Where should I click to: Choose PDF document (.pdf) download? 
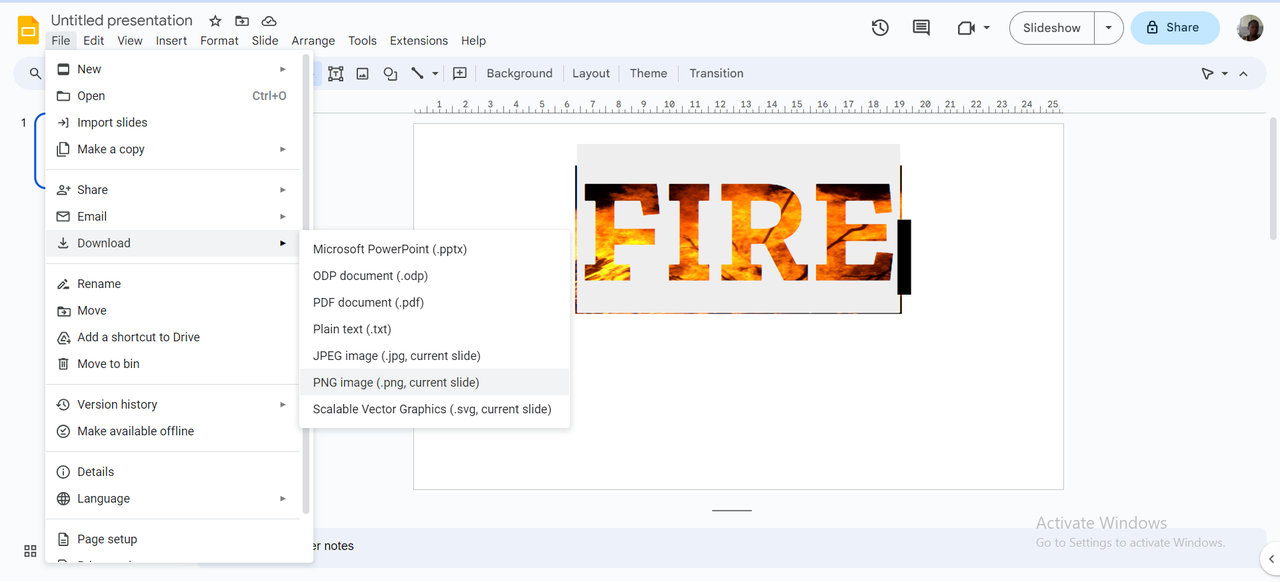435,303
